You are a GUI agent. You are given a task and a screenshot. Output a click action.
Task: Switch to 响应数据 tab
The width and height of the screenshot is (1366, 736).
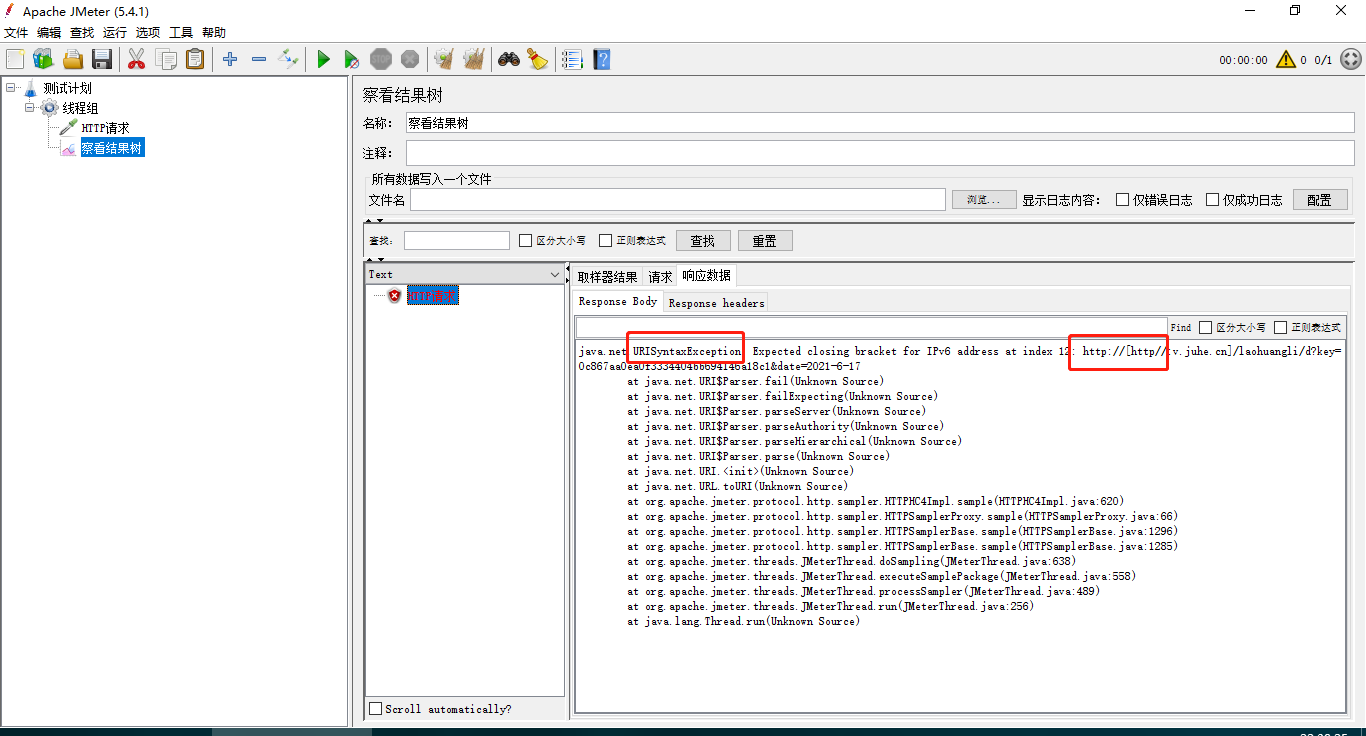706,276
